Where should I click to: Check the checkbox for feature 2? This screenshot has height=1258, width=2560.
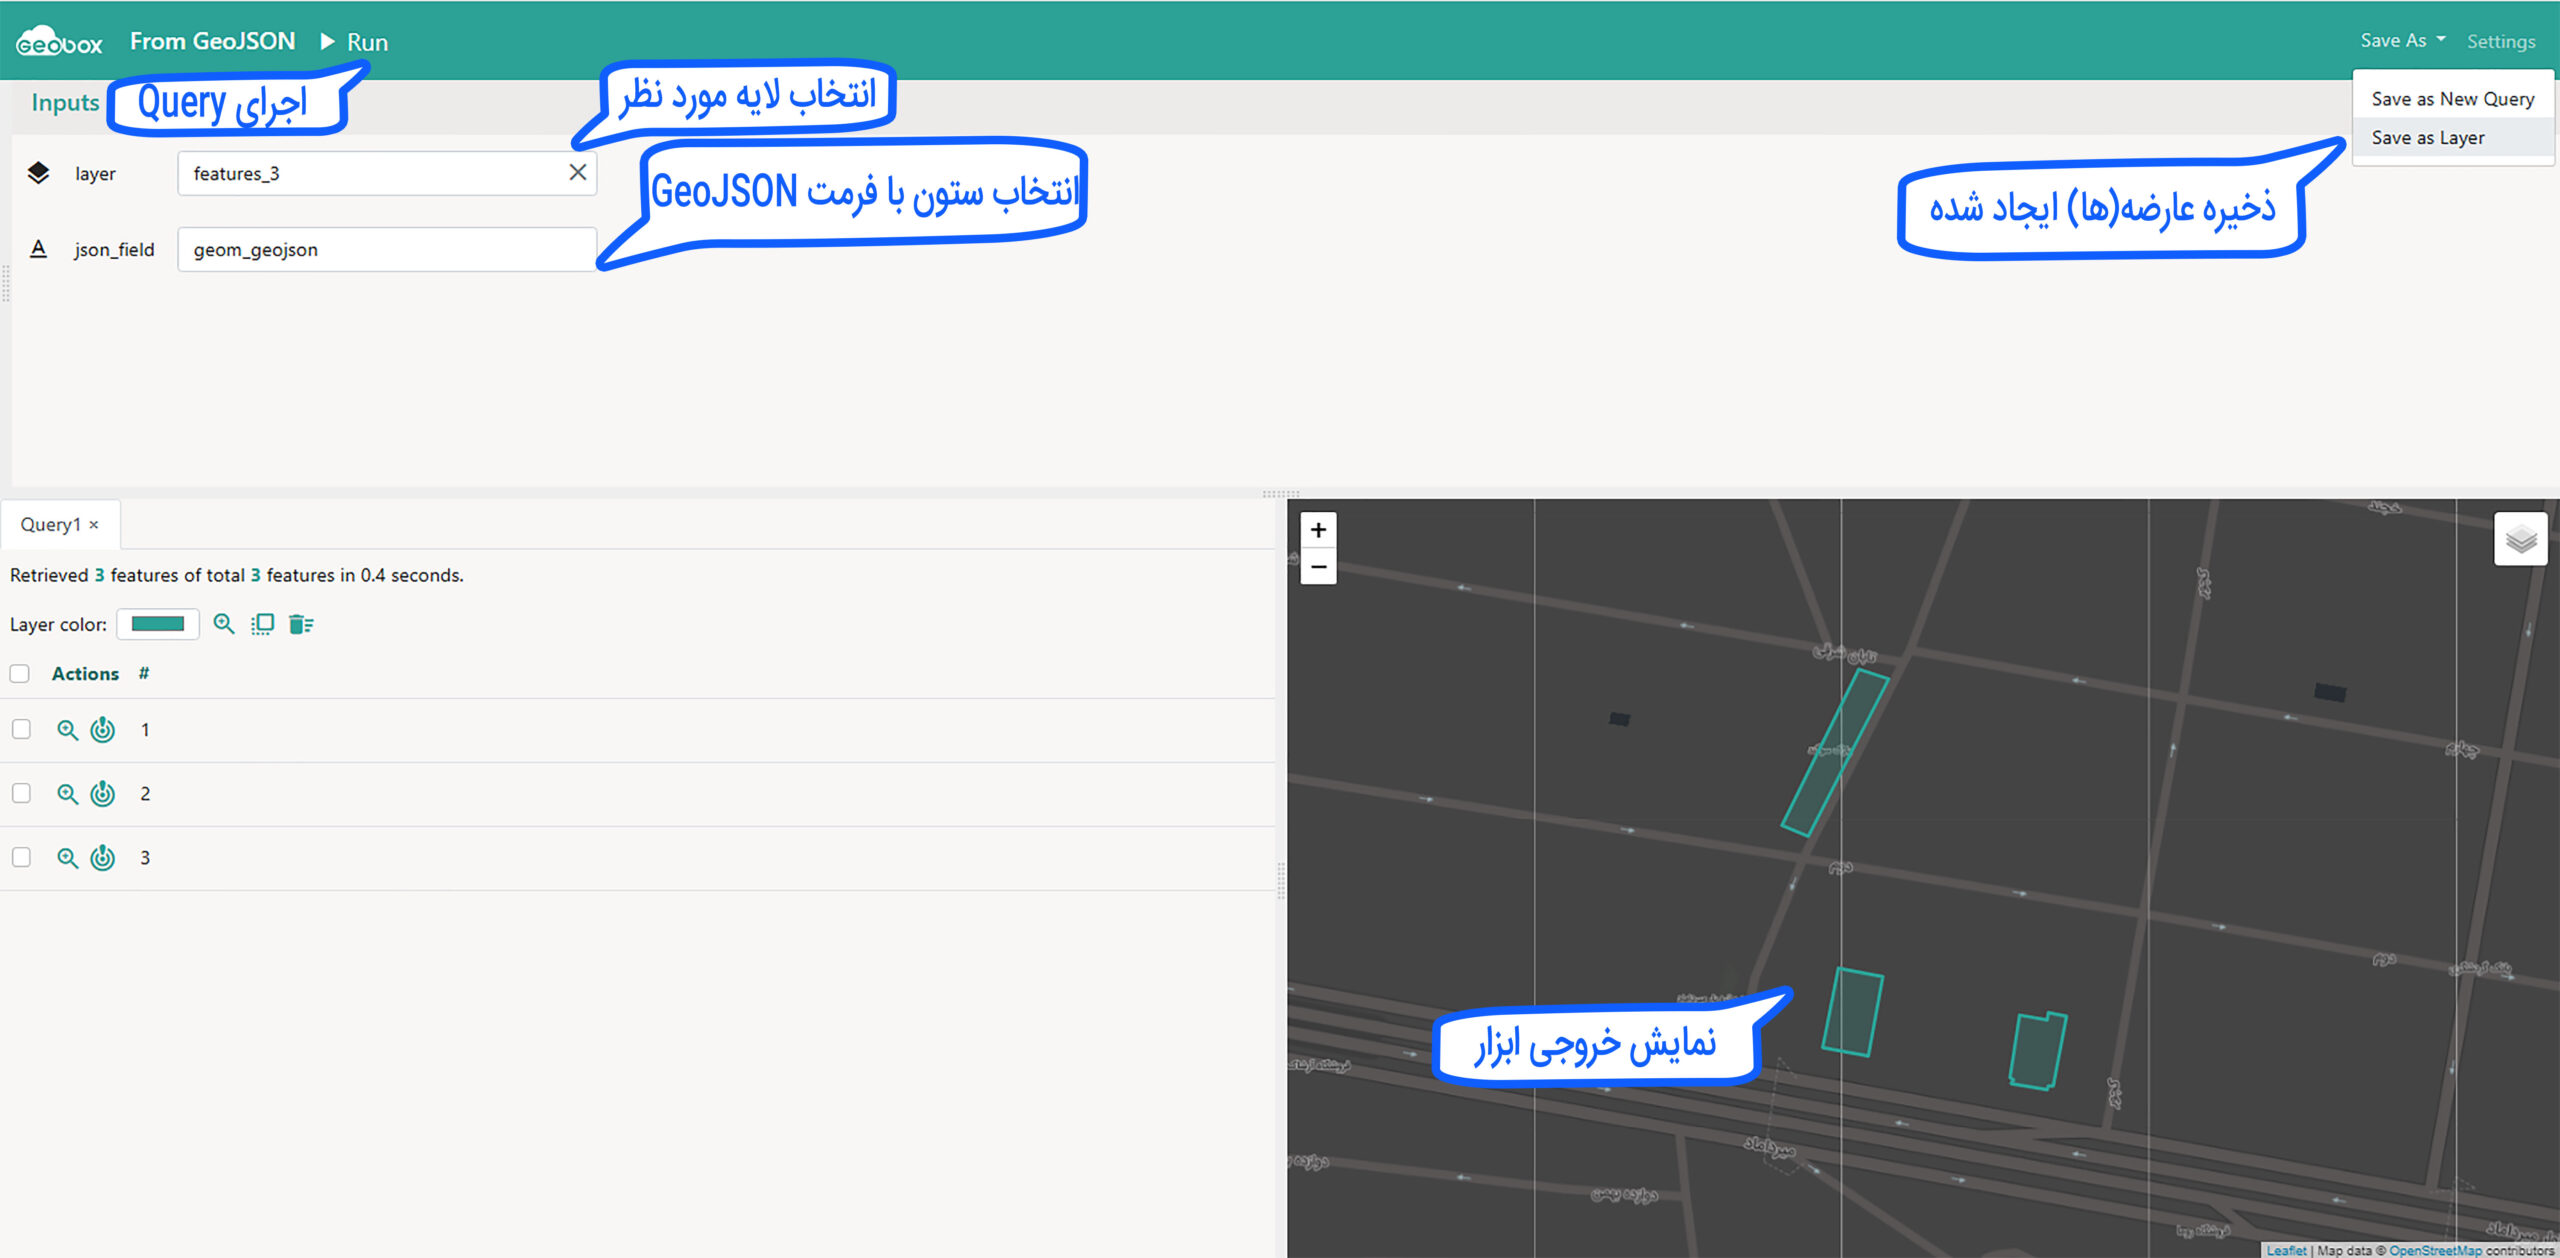pos(20,793)
